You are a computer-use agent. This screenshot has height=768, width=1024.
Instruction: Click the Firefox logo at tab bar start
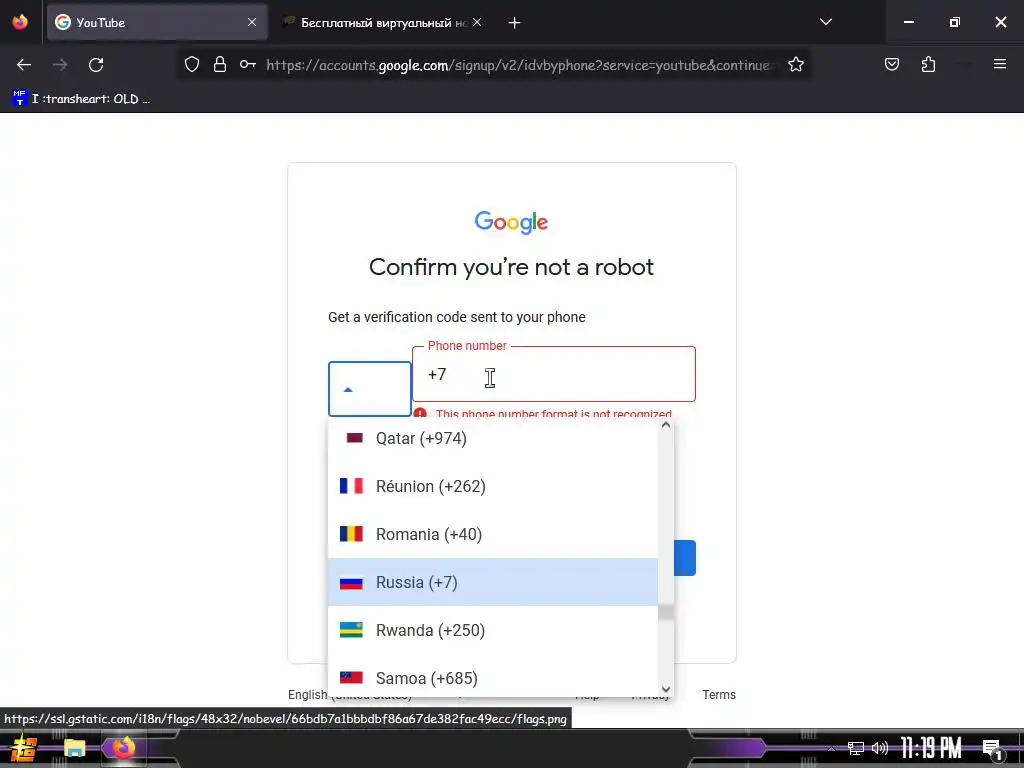click(x=20, y=22)
